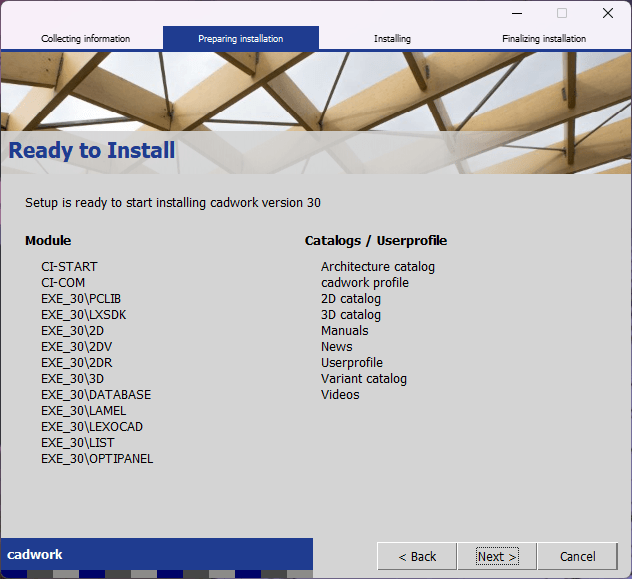Screen dimensions: 632x579
Task: Click the EXE_30\3D module line
Action: (x=73, y=379)
